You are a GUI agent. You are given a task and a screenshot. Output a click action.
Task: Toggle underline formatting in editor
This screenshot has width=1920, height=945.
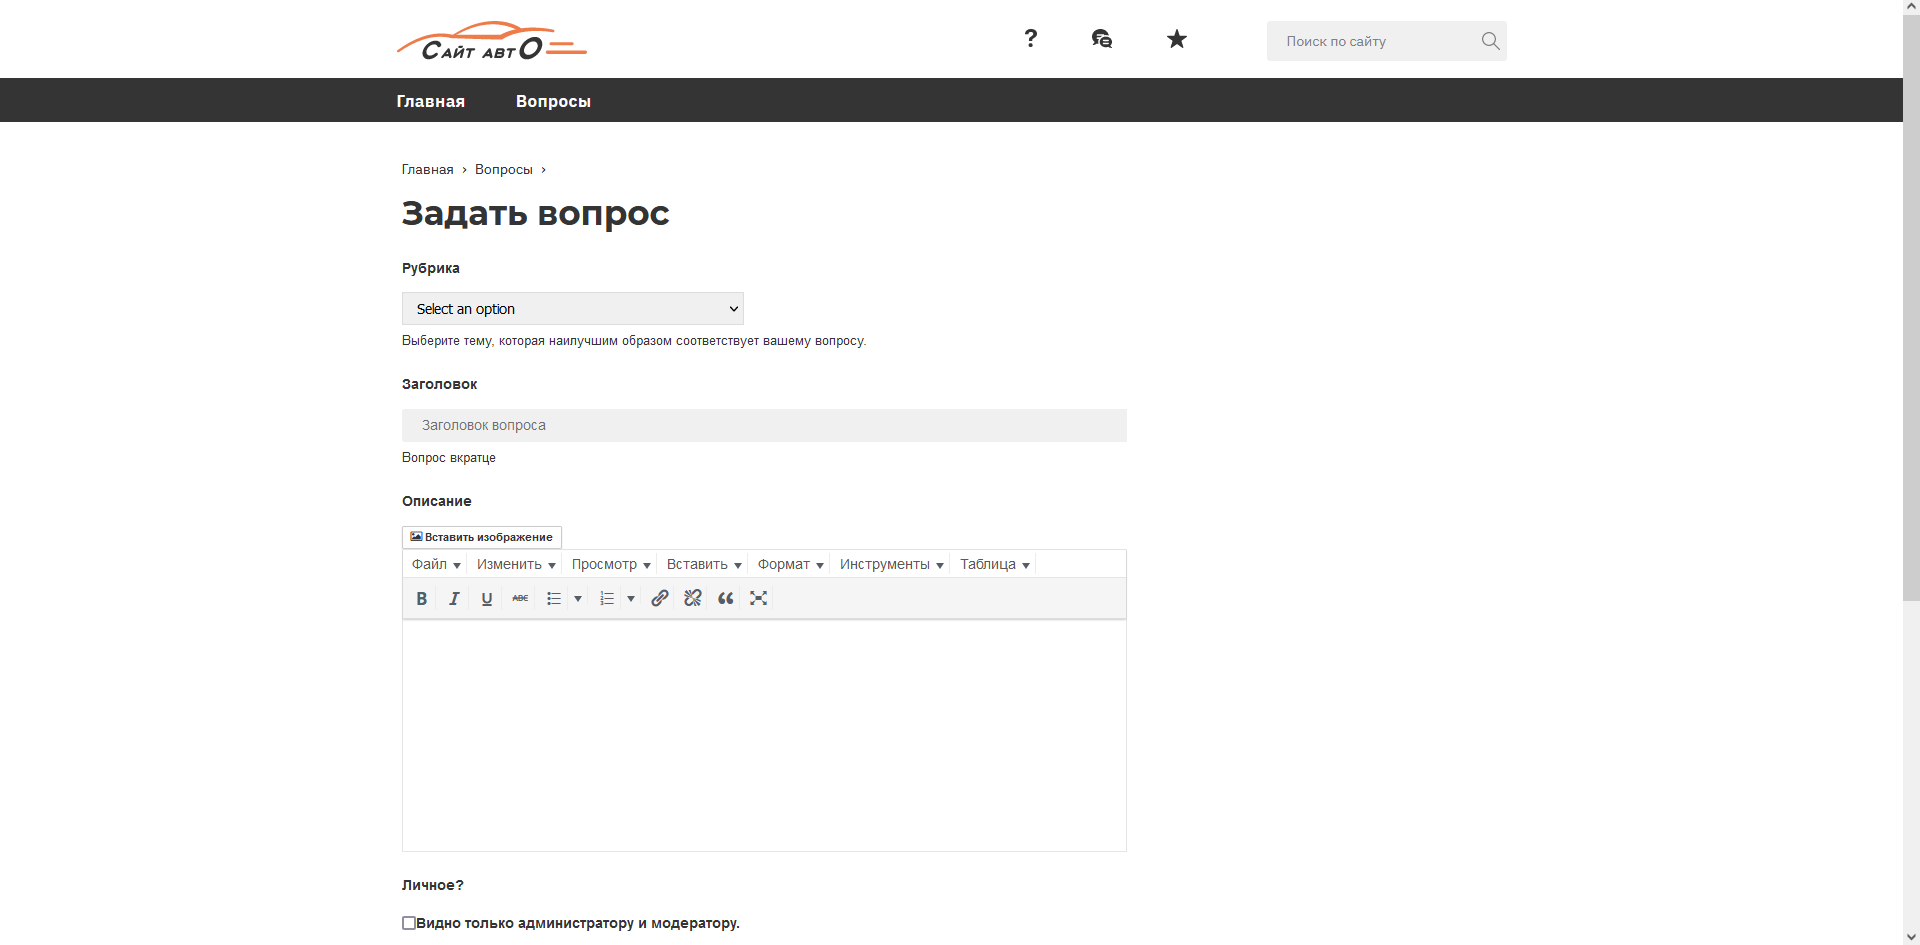487,598
